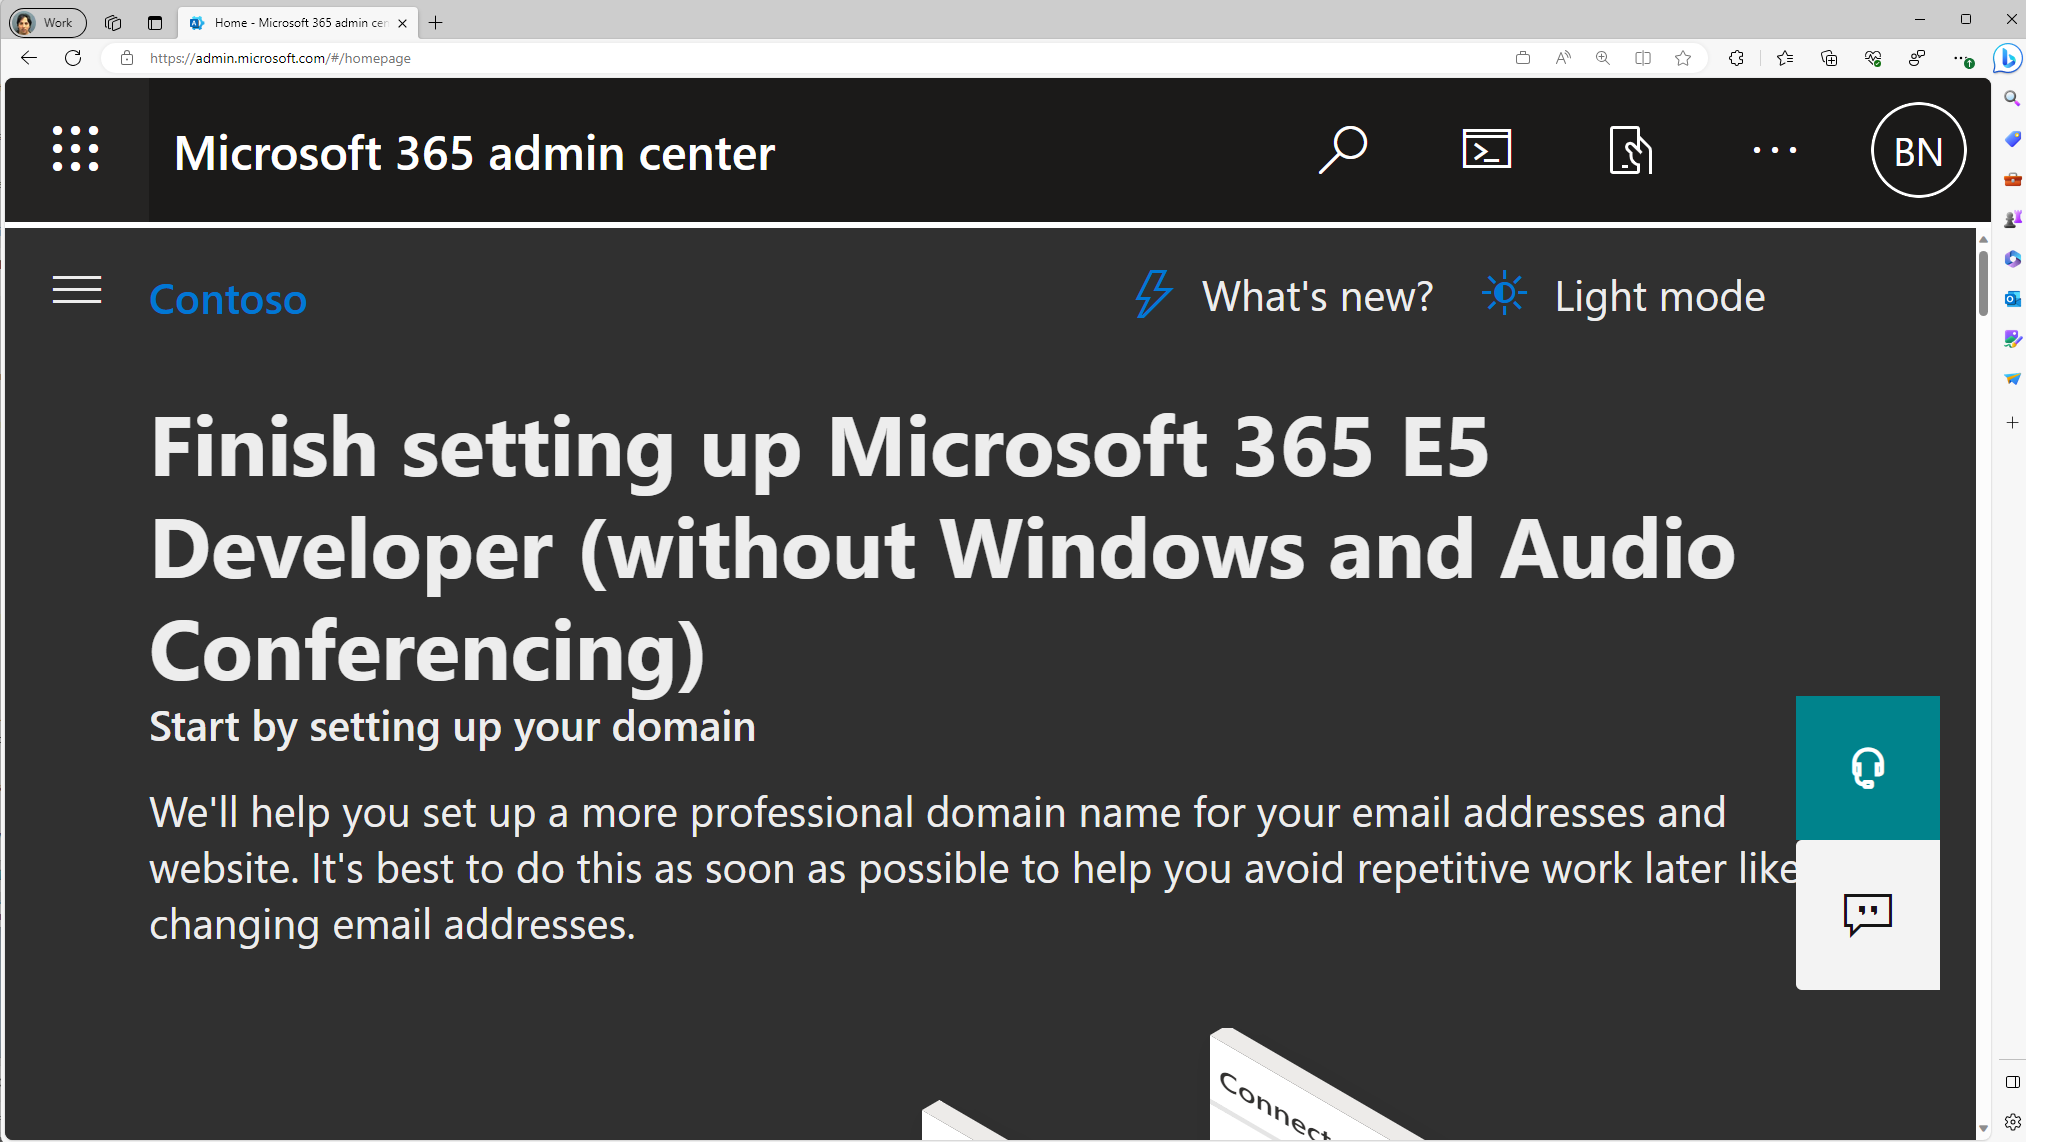
Task: Click the command shell terminal icon
Action: (1486, 149)
